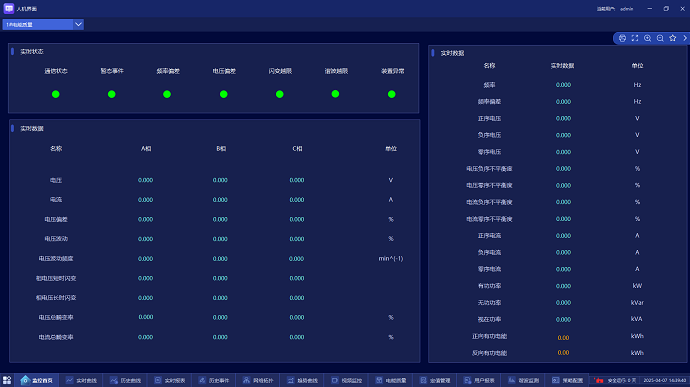This screenshot has width=690, height=387.
Task: Click the dropdown arrow beside 1#电能质量
Action: 78,25
